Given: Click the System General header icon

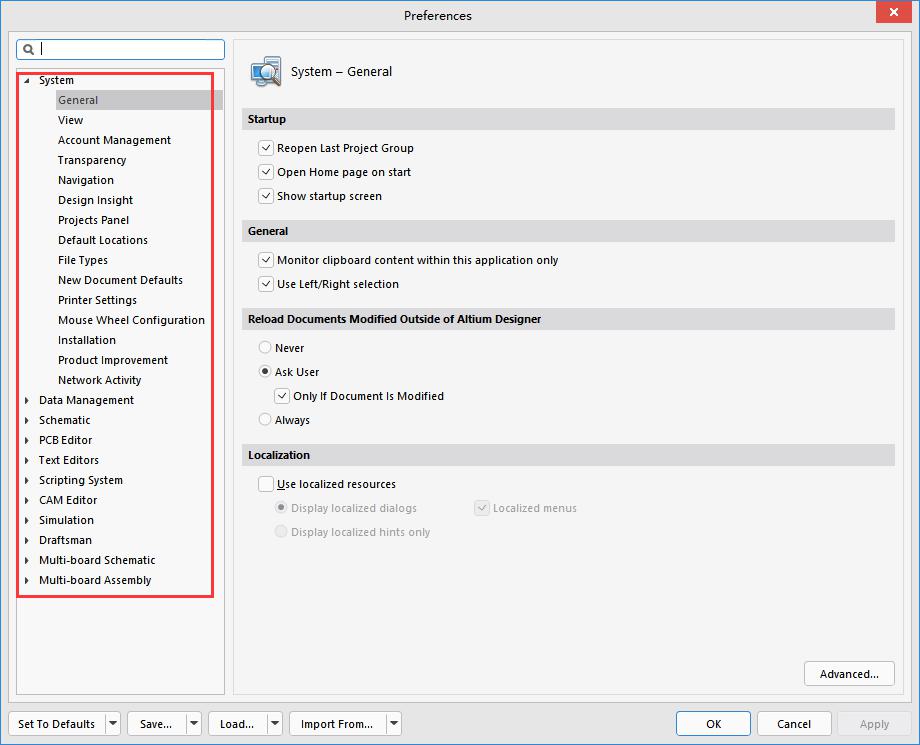Looking at the screenshot, I should click(x=266, y=72).
